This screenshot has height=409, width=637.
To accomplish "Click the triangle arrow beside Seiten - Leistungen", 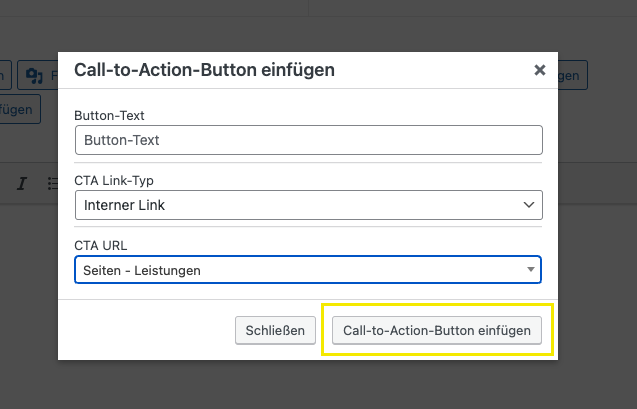I will tap(529, 270).
